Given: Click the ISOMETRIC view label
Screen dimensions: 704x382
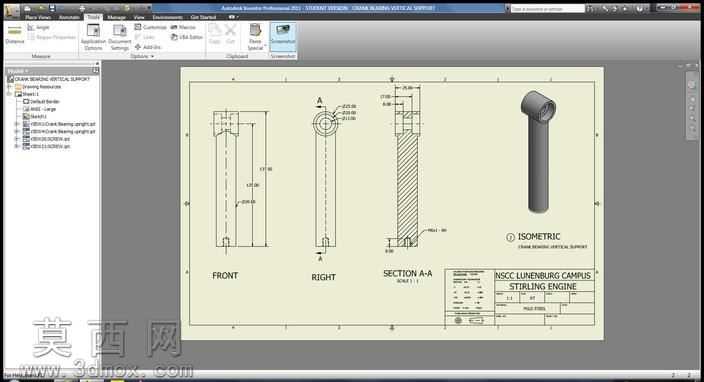Looking at the screenshot, I should tap(539, 237).
